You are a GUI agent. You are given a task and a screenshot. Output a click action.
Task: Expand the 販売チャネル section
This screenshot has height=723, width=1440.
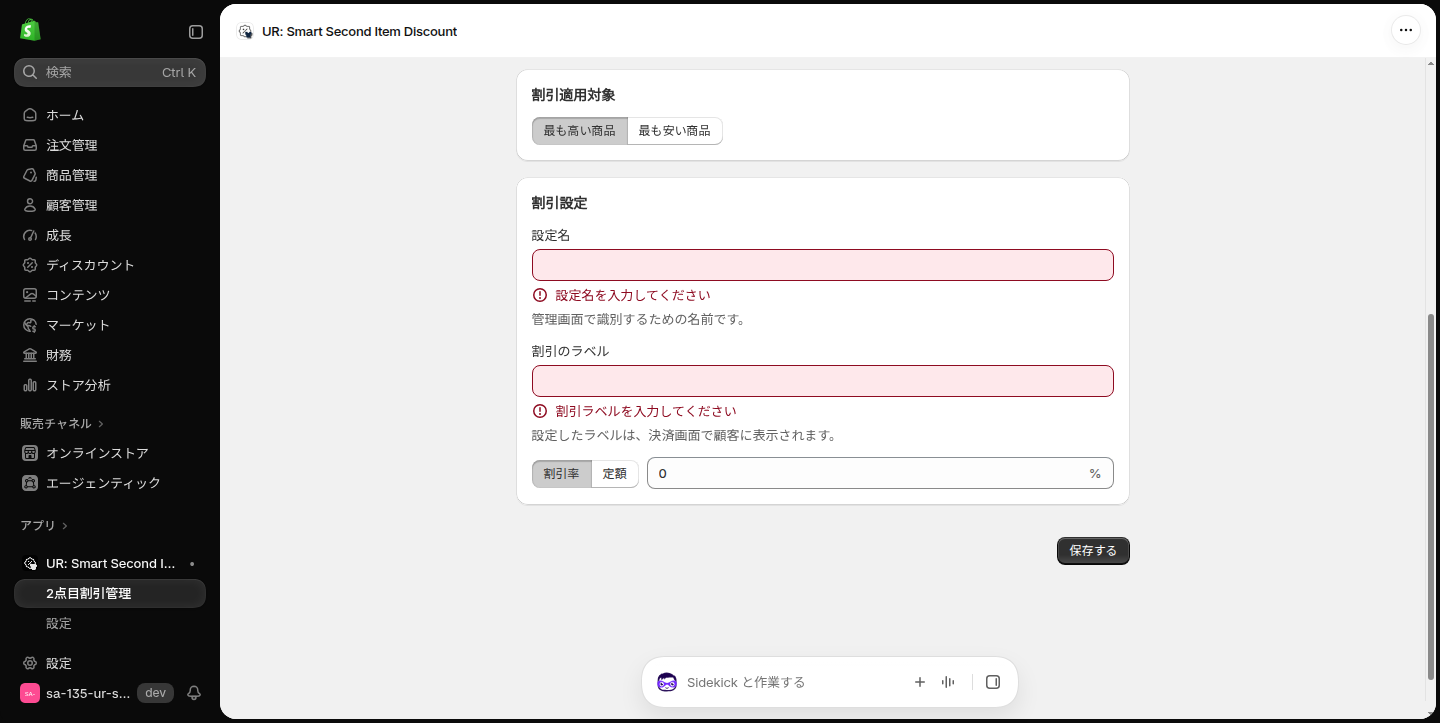pyautogui.click(x=62, y=423)
